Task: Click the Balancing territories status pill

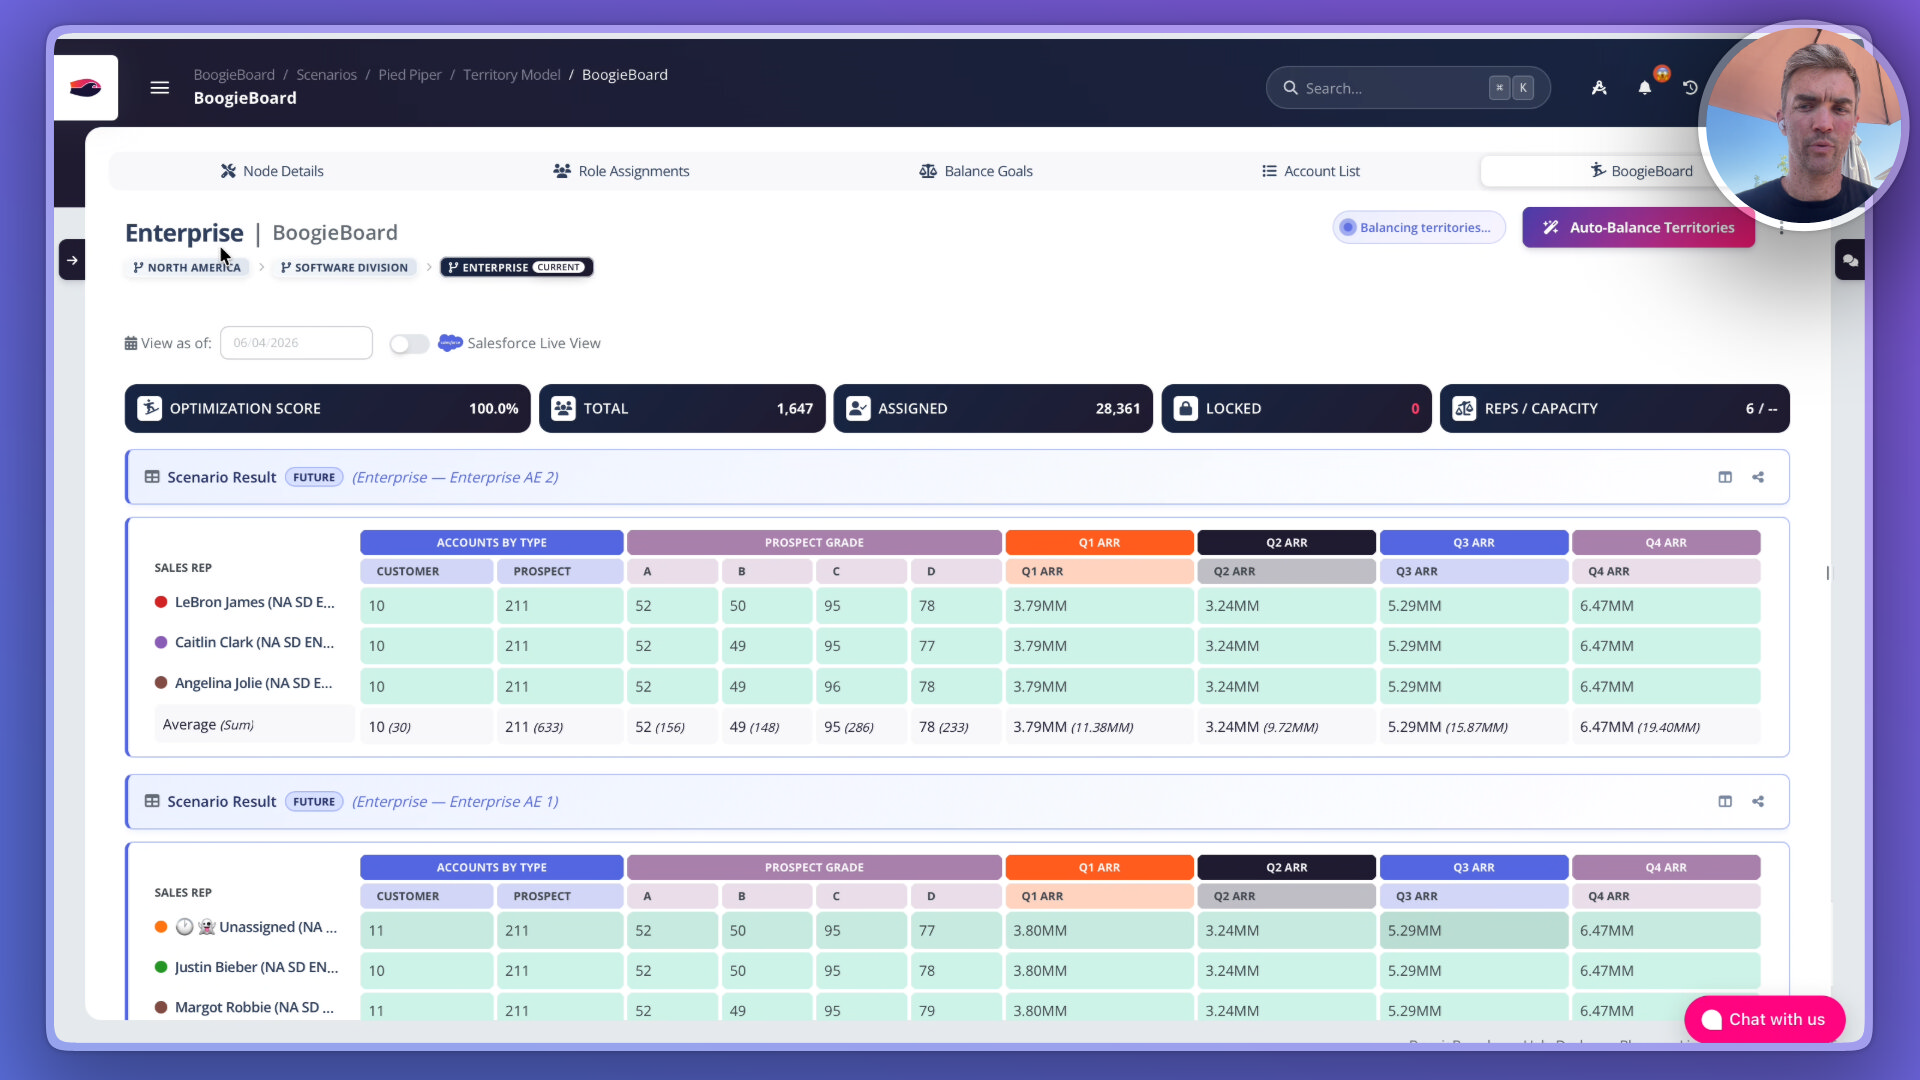Action: pyautogui.click(x=1418, y=227)
